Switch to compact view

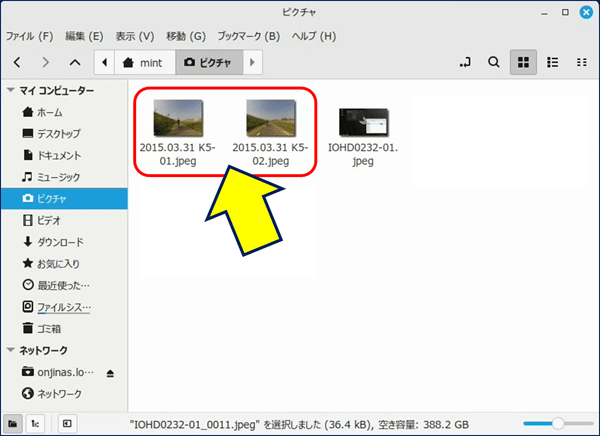pyautogui.click(x=582, y=62)
